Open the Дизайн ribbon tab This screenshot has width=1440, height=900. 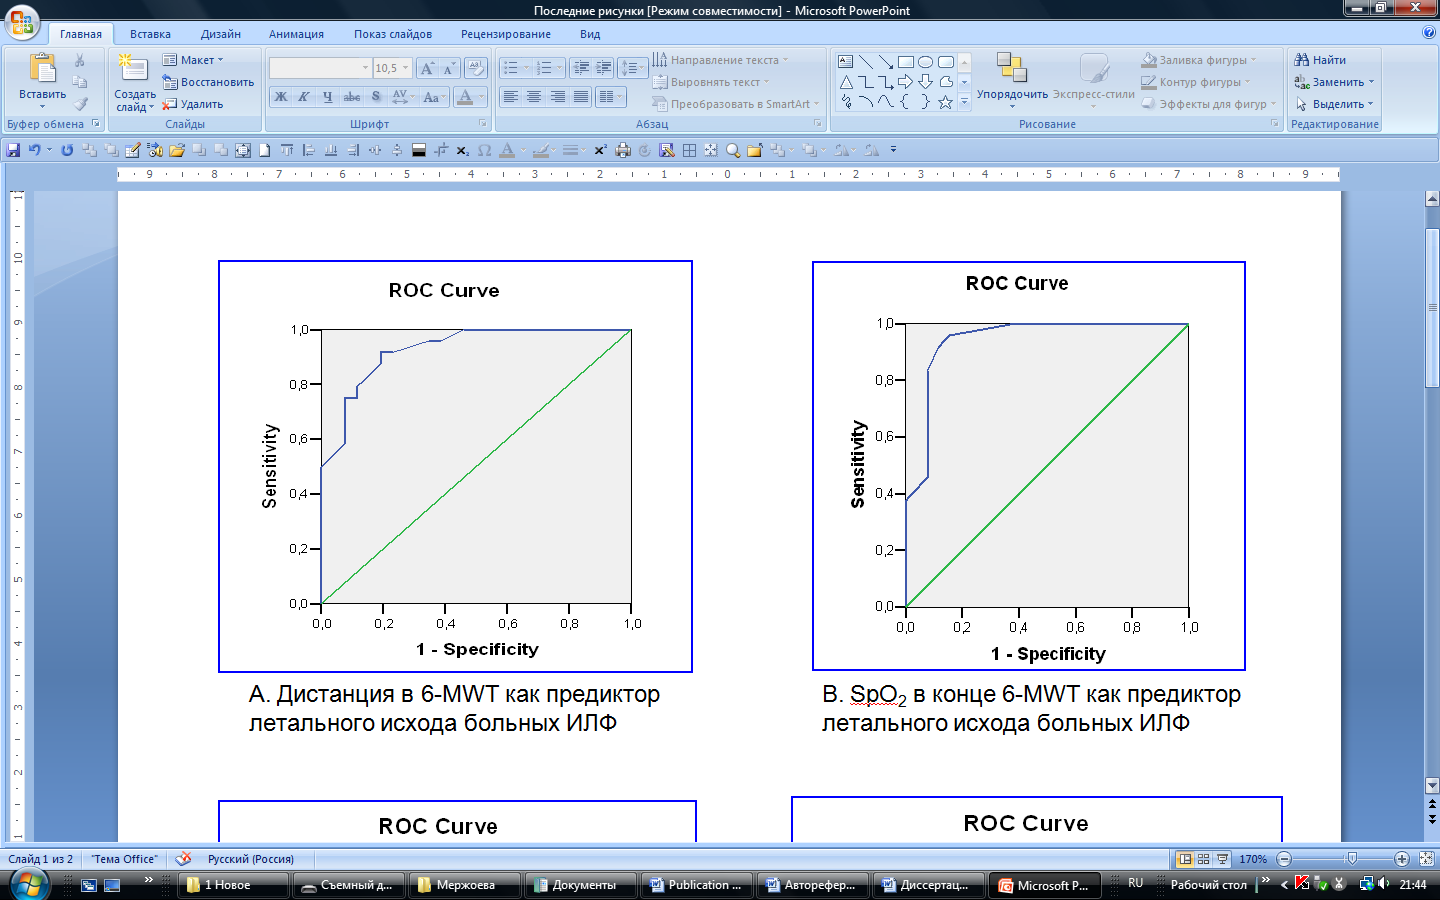(x=220, y=34)
